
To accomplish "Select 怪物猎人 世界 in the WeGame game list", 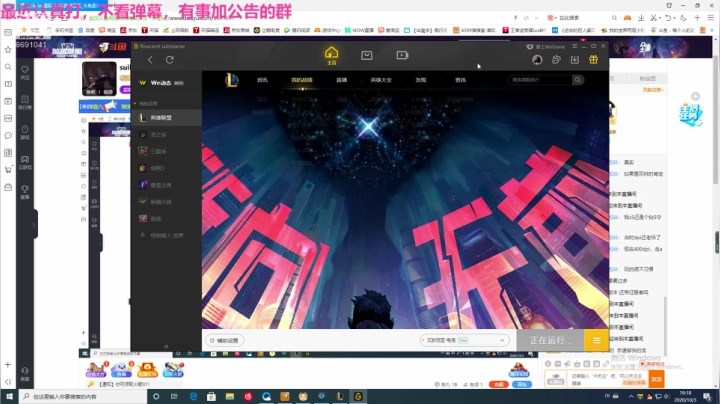I will (166, 235).
